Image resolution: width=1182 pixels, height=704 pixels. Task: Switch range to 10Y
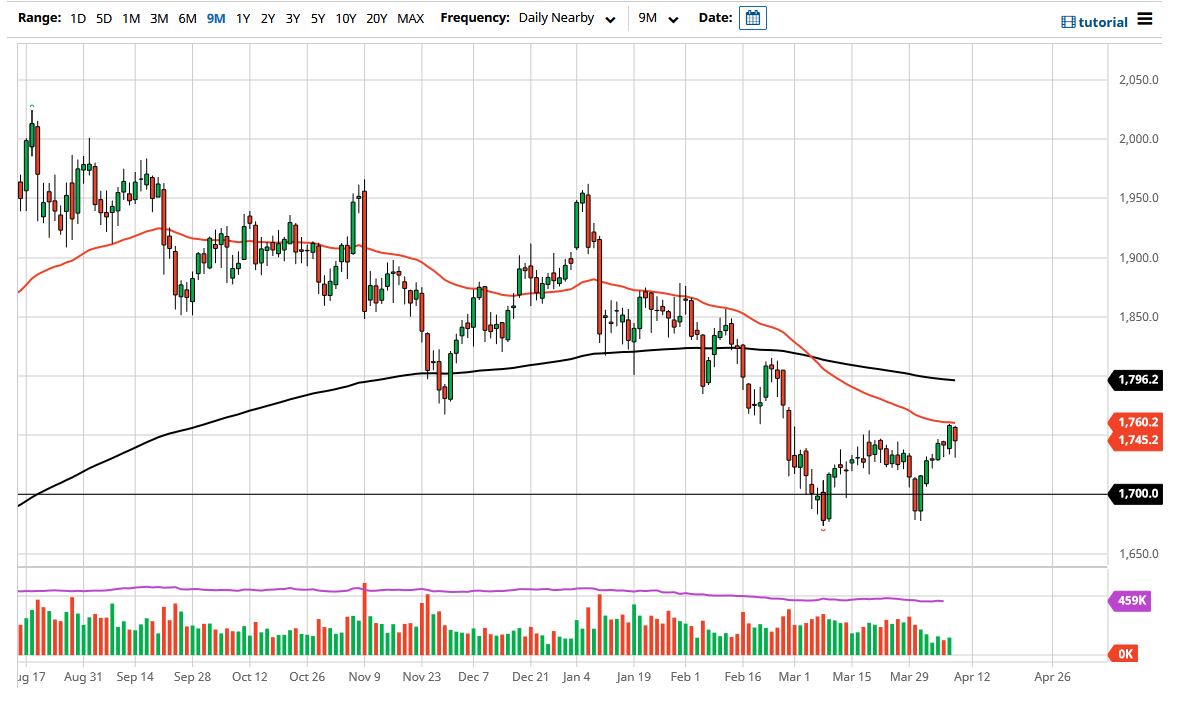346,19
